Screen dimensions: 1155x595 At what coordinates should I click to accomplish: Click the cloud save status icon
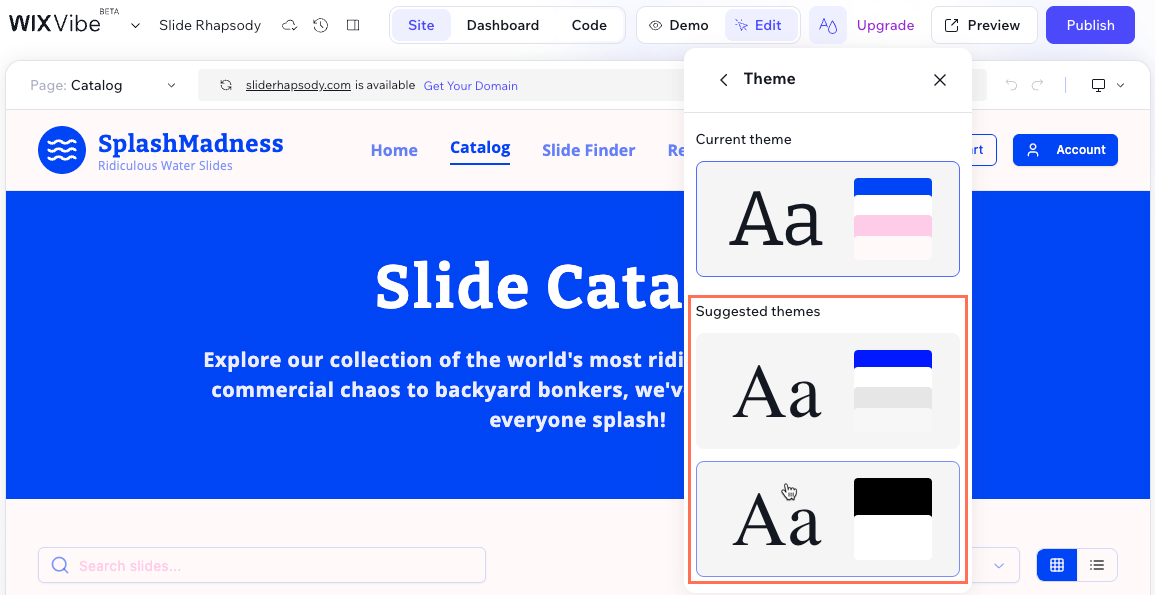coord(289,25)
